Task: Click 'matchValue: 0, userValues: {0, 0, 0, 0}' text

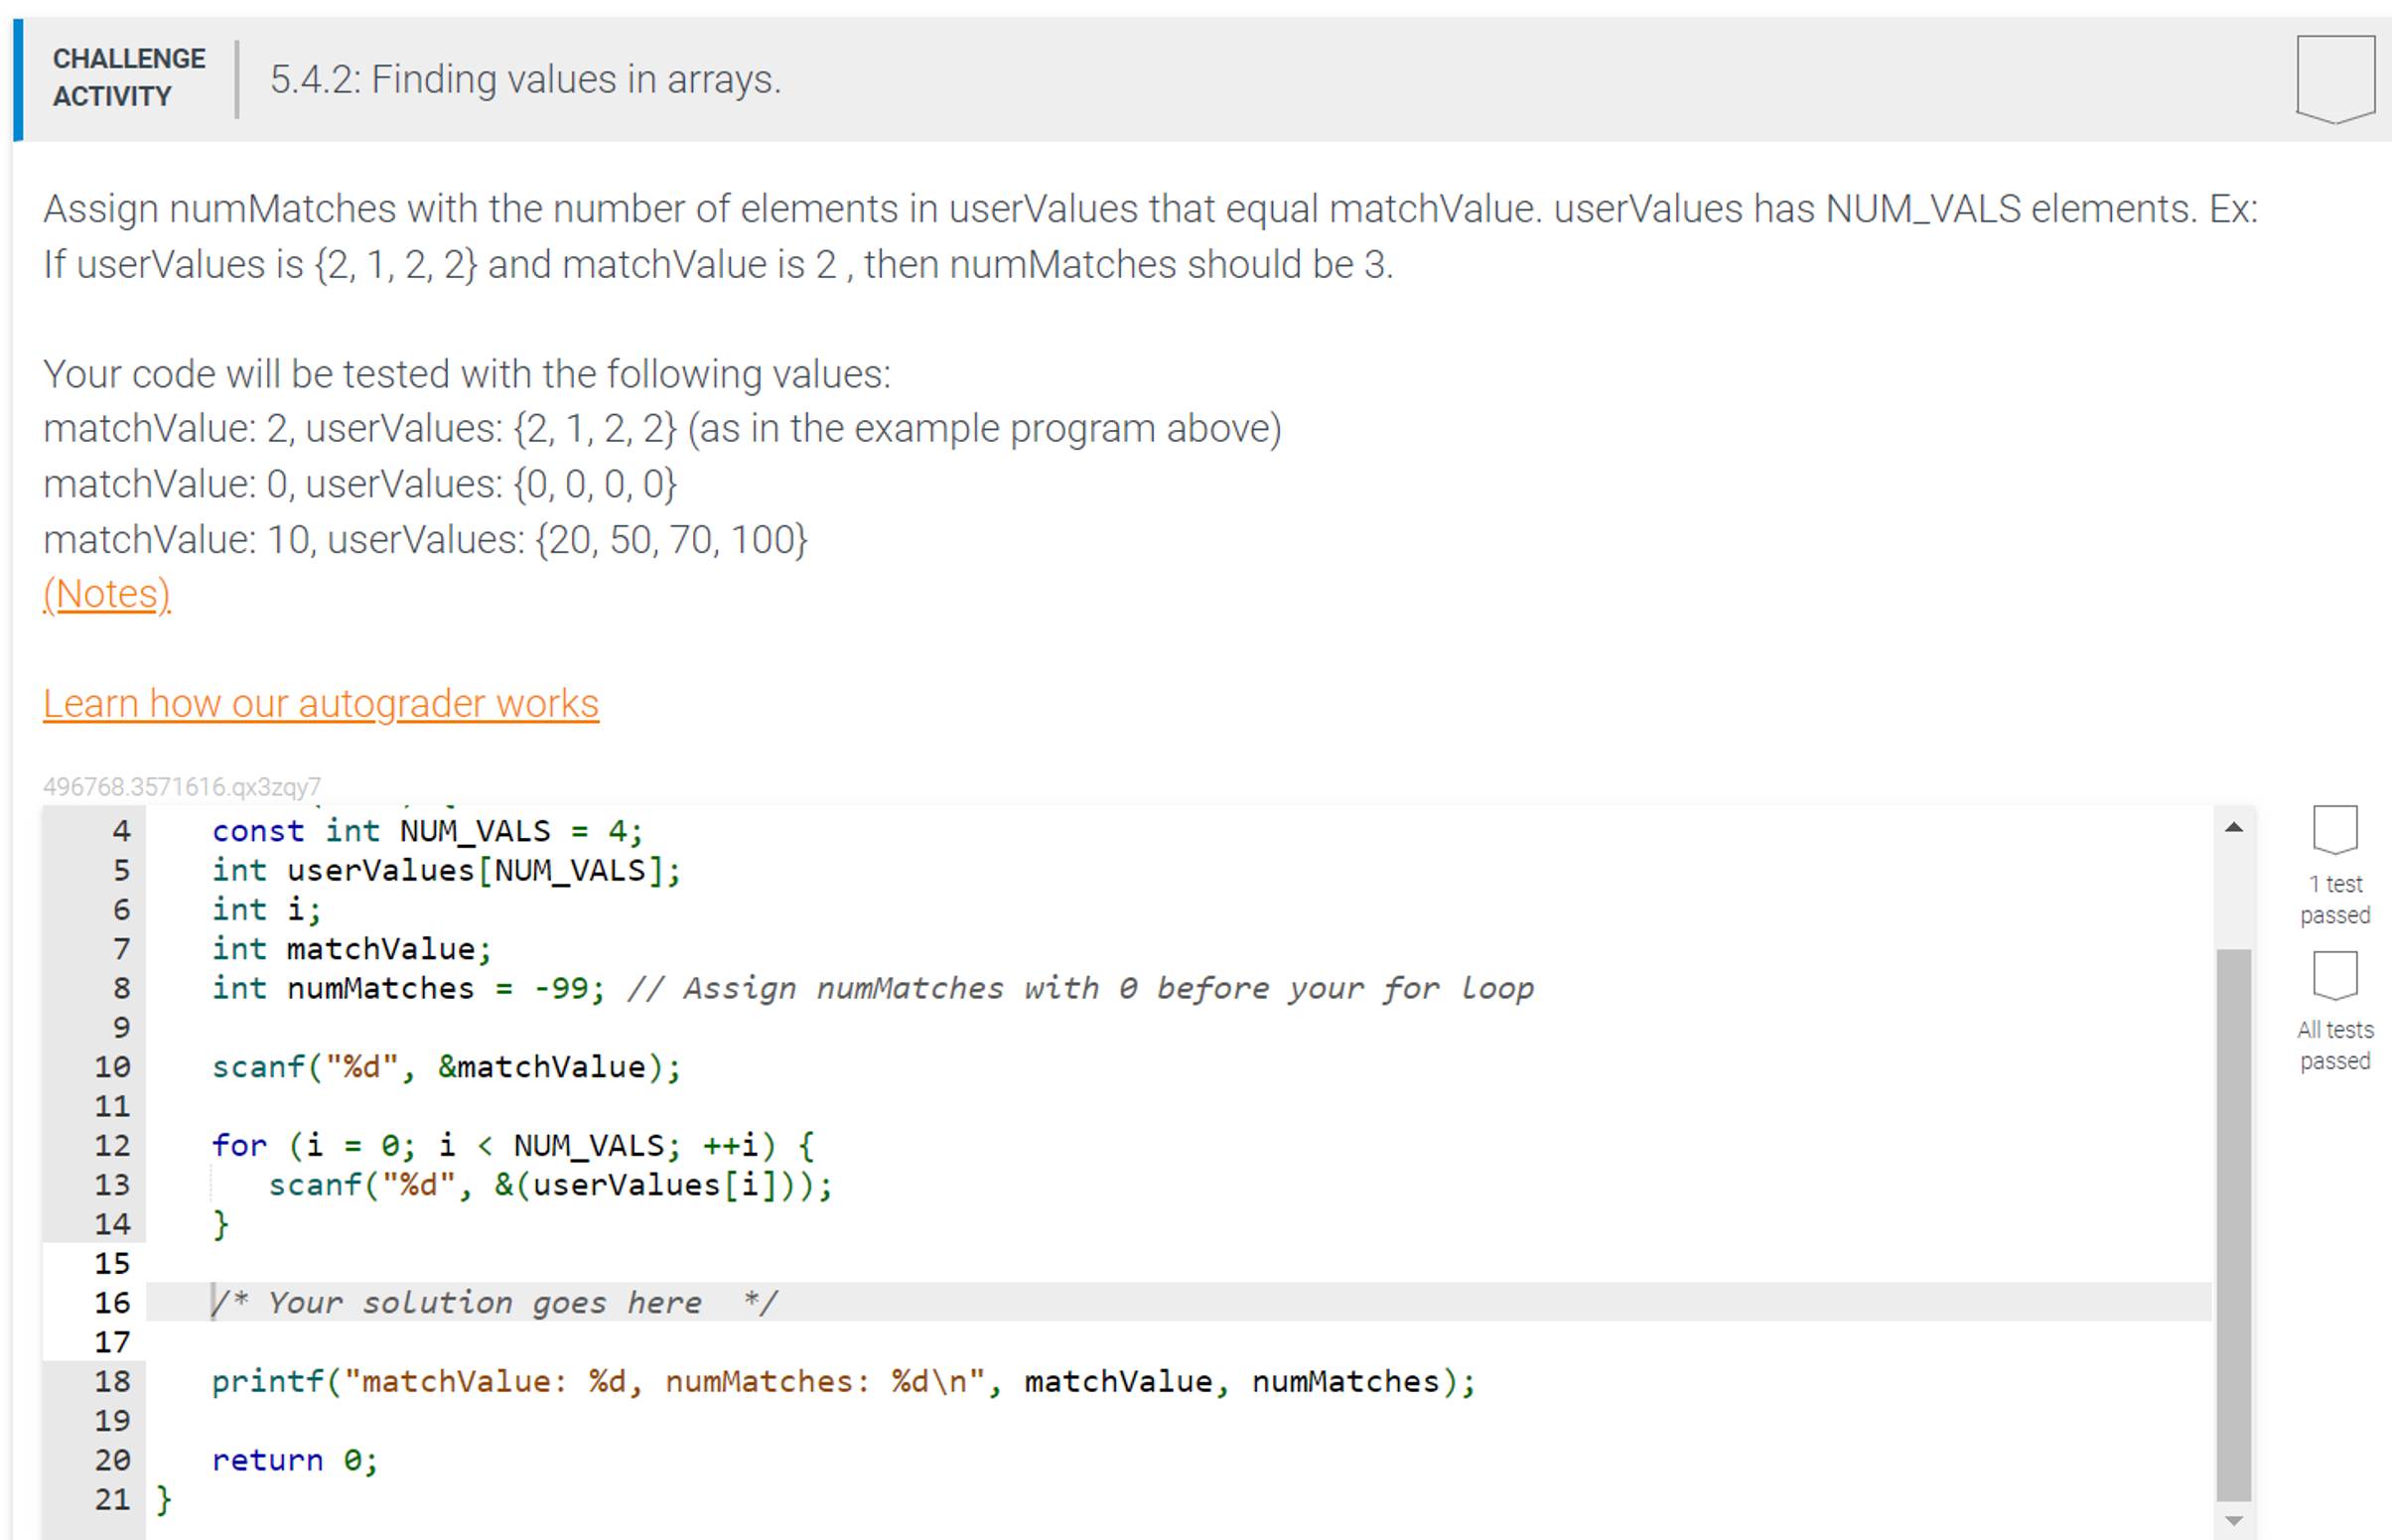Action: point(360,484)
